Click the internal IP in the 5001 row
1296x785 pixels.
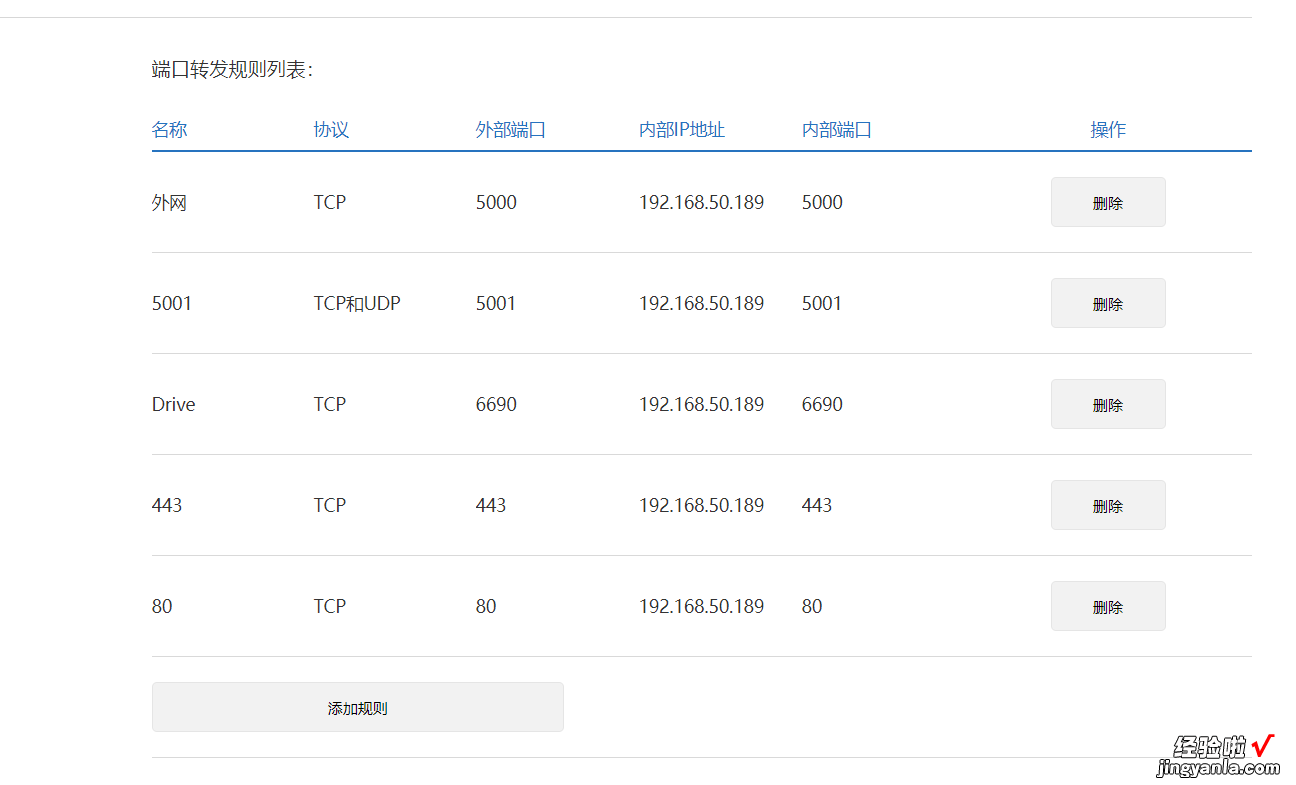(x=701, y=303)
